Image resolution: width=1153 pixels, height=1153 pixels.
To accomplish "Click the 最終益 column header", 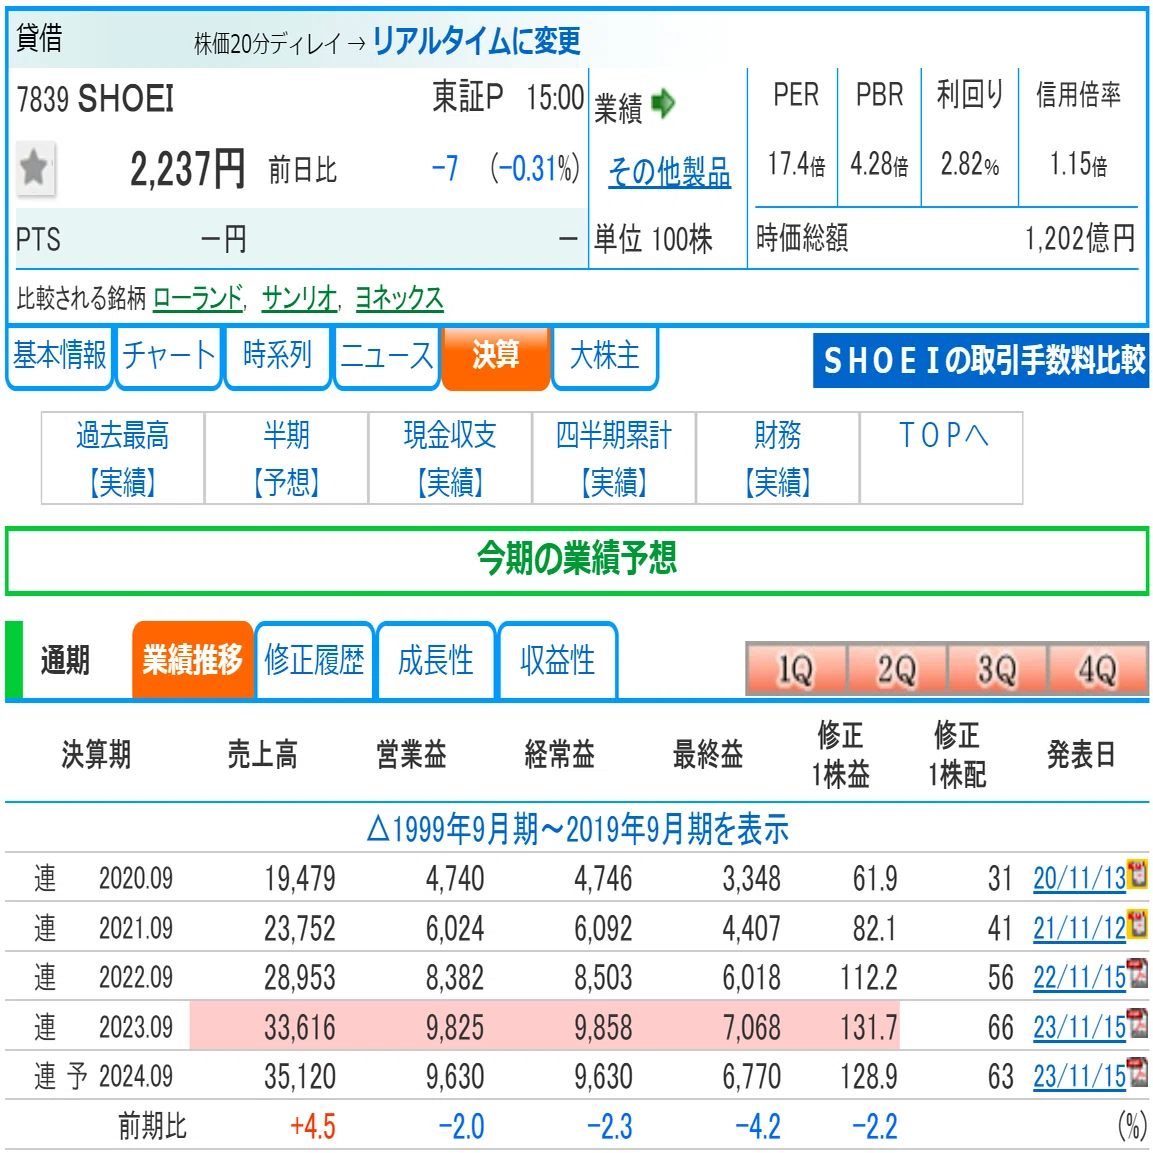I will (x=707, y=754).
